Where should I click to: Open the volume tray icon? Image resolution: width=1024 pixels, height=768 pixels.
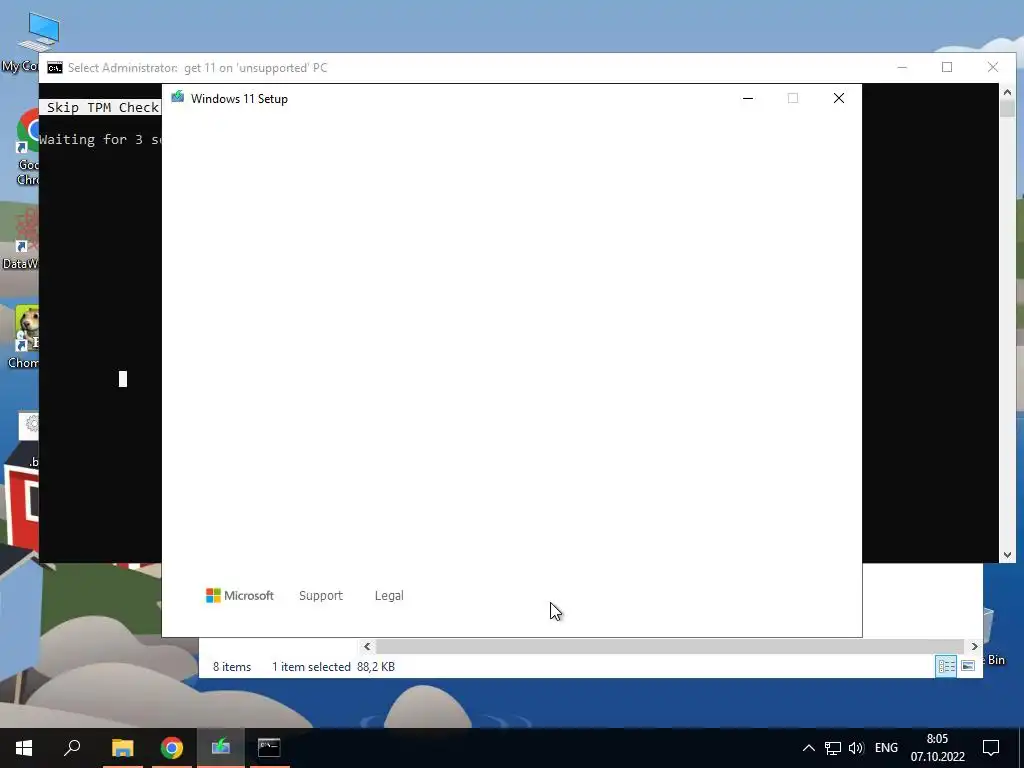point(856,748)
